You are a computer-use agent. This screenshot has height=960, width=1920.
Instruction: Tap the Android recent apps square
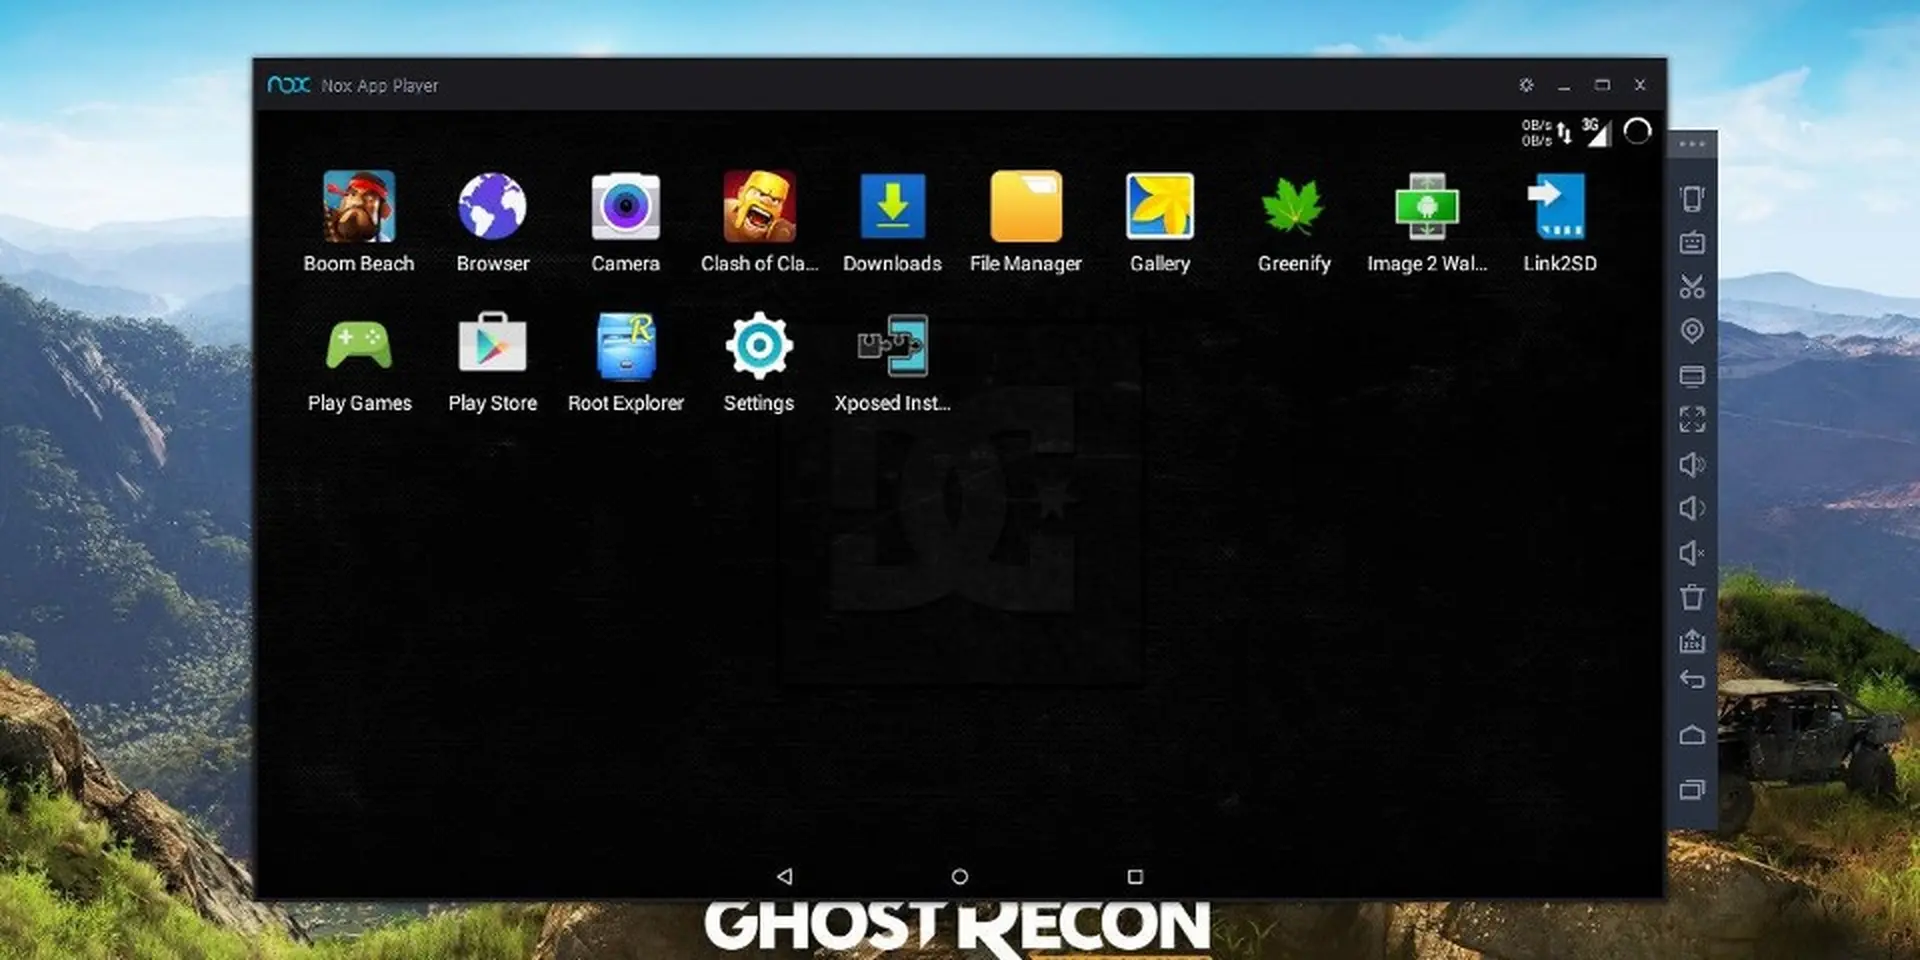(x=1135, y=876)
